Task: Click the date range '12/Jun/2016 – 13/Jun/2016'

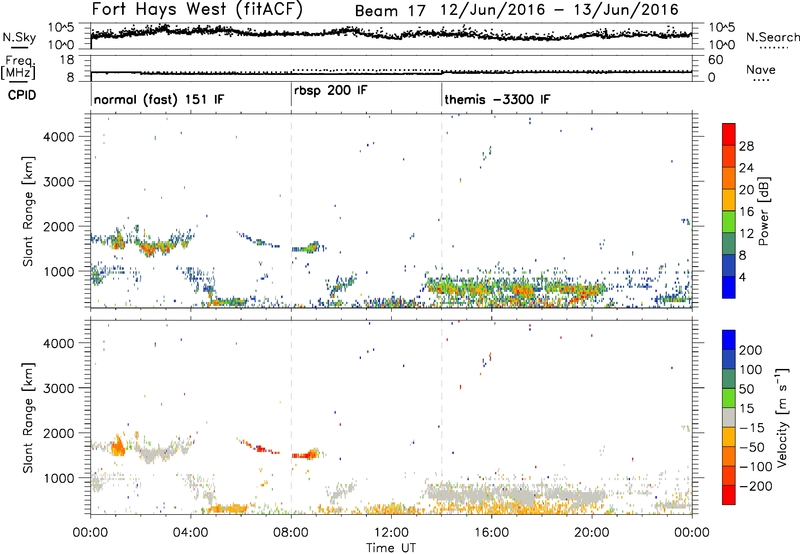Action: coord(561,10)
